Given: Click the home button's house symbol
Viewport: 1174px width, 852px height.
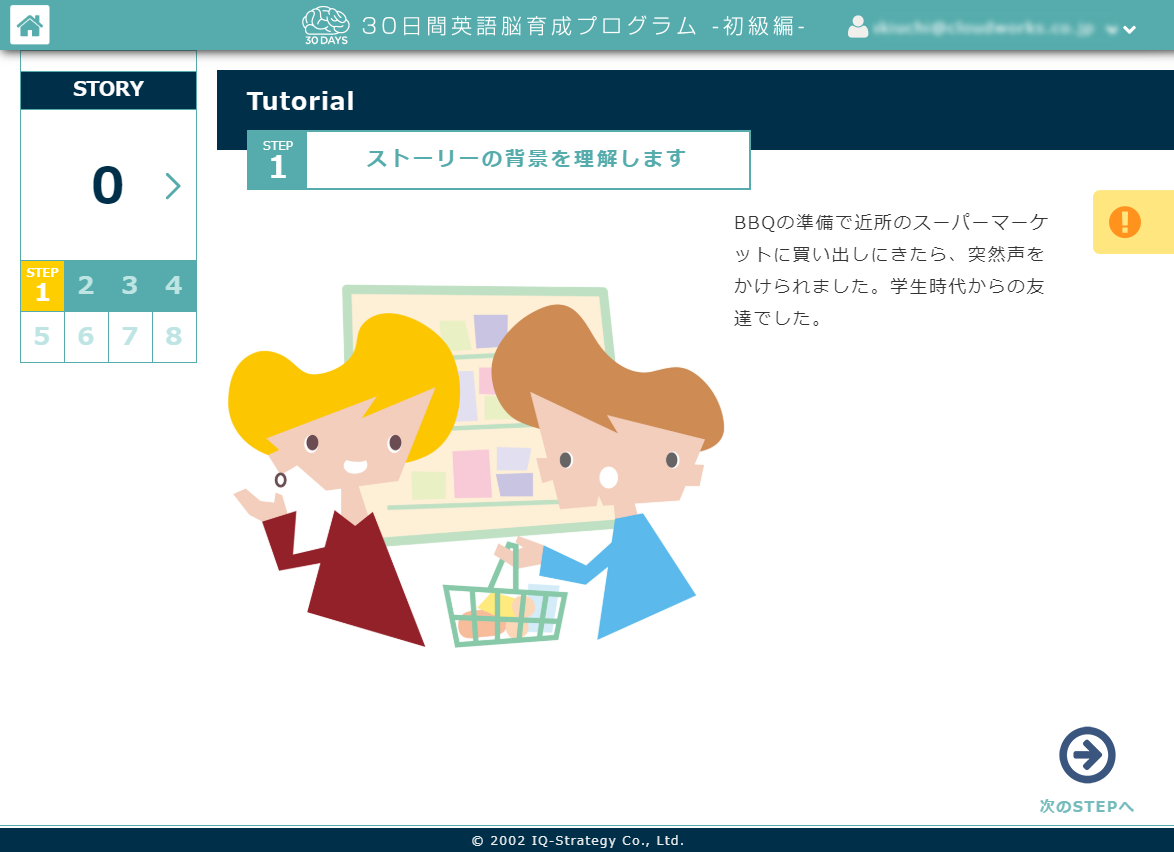Looking at the screenshot, I should pyautogui.click(x=29, y=25).
